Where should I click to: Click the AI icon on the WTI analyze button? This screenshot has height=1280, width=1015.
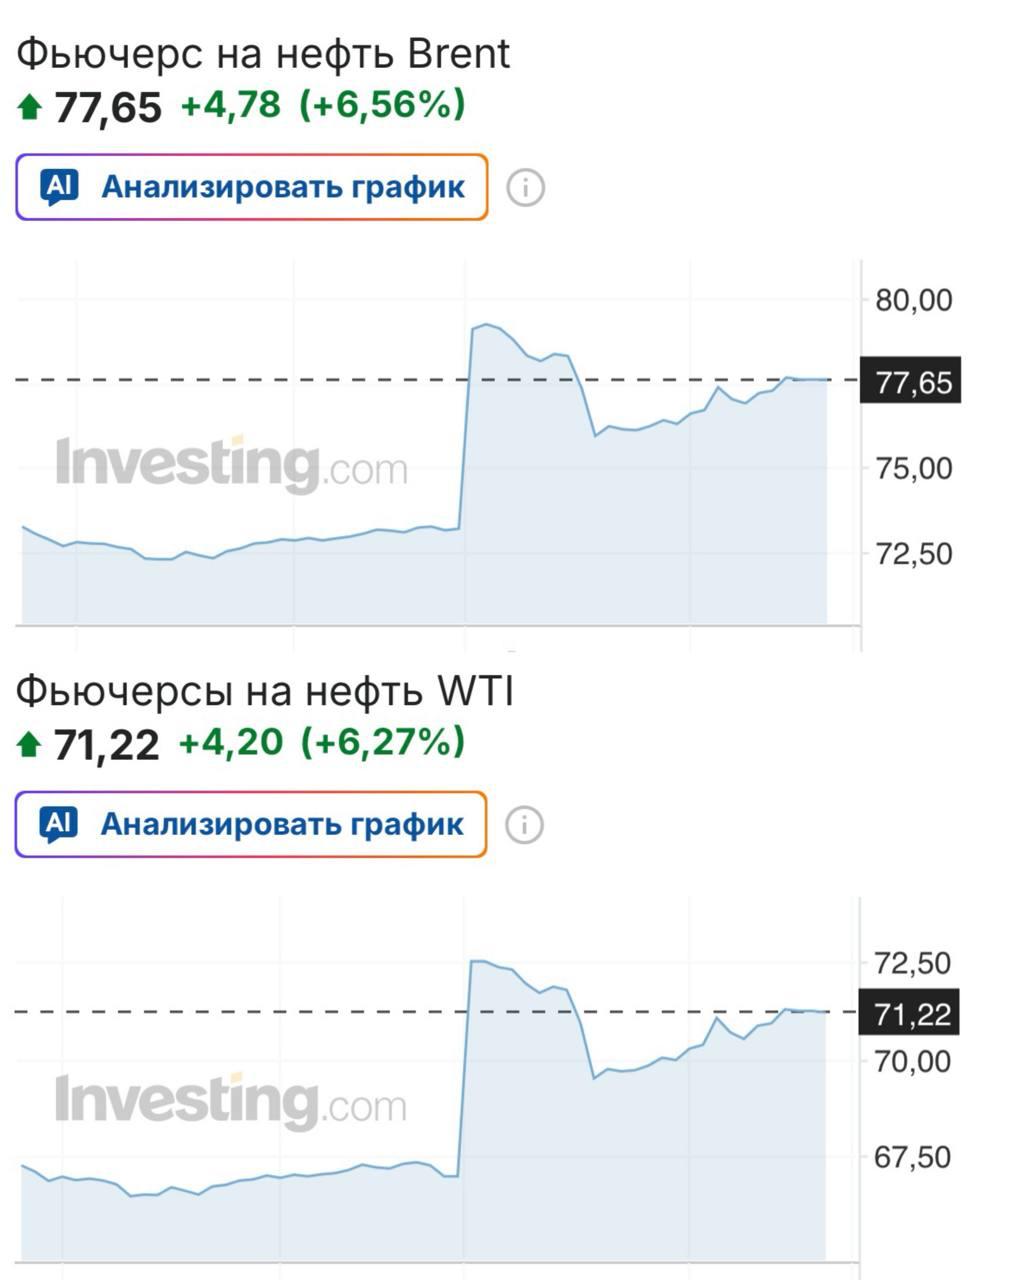60,824
